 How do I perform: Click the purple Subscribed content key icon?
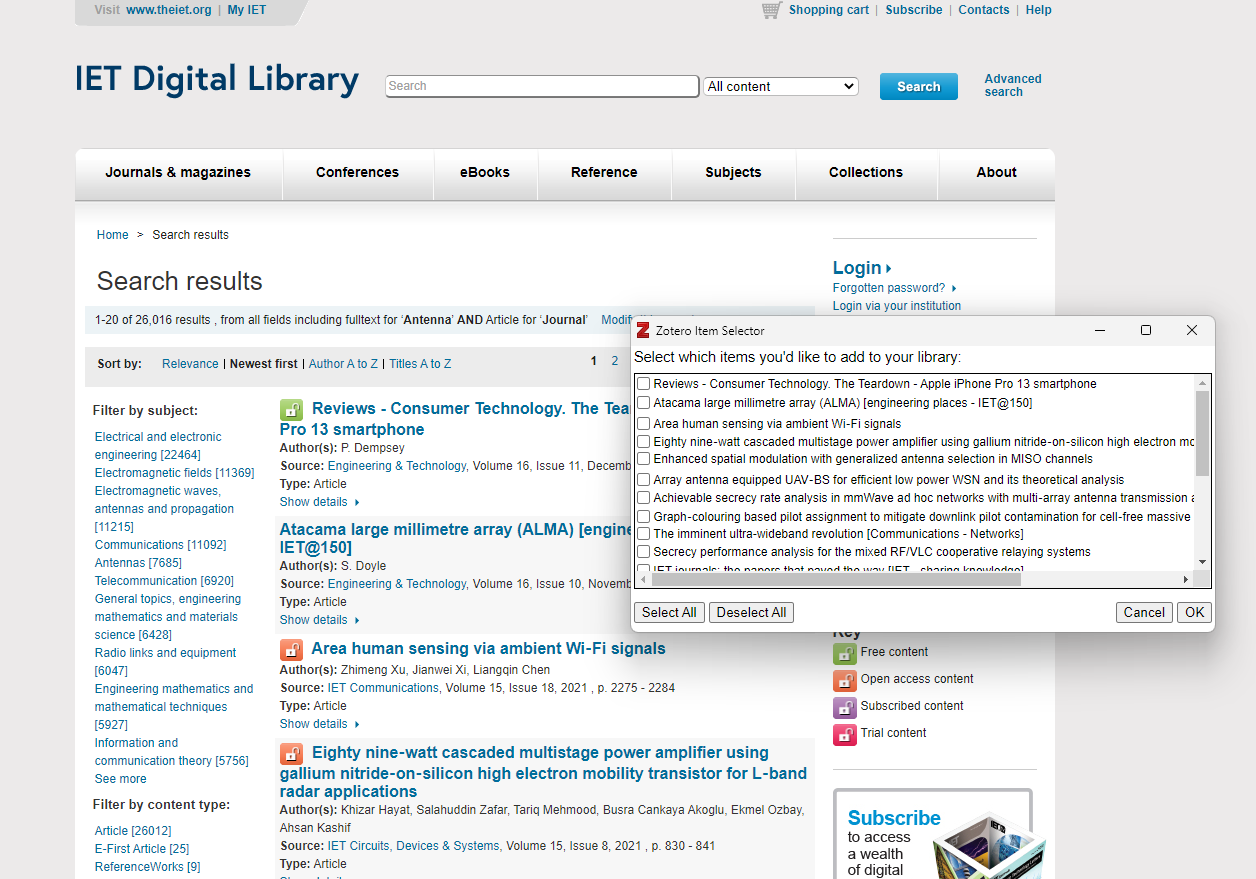(845, 708)
